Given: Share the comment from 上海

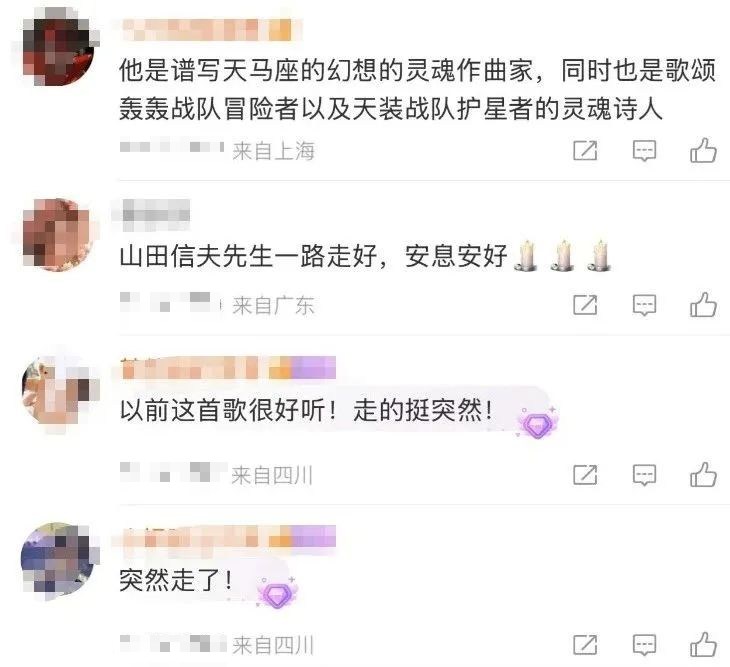Looking at the screenshot, I should (x=585, y=150).
